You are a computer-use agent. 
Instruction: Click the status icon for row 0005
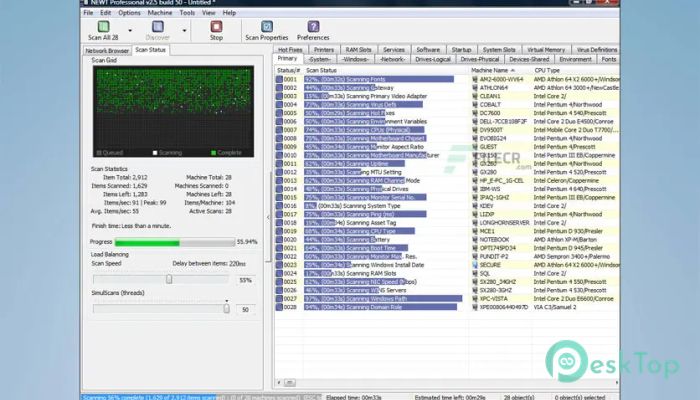(279, 113)
